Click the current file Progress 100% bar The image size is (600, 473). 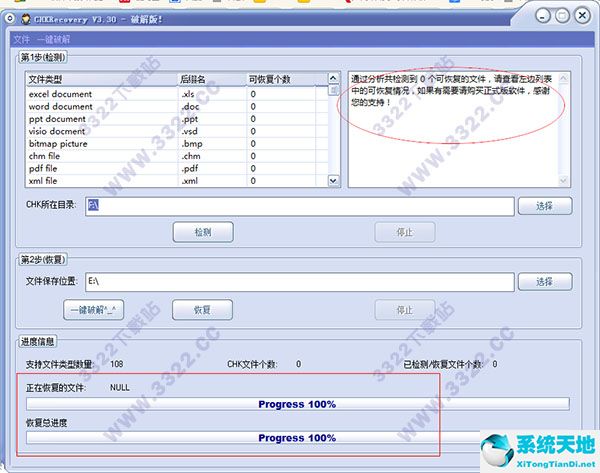click(298, 404)
